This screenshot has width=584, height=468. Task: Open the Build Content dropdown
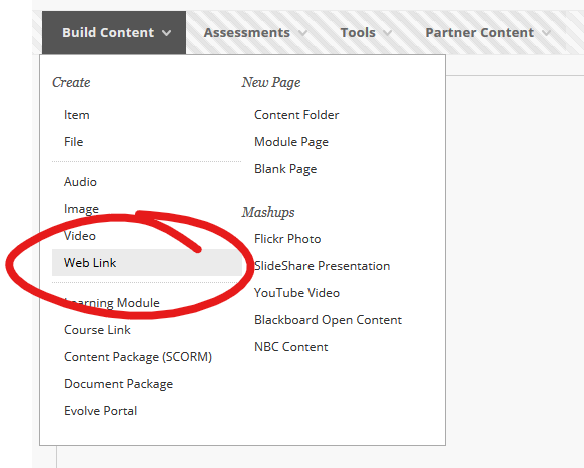point(114,33)
